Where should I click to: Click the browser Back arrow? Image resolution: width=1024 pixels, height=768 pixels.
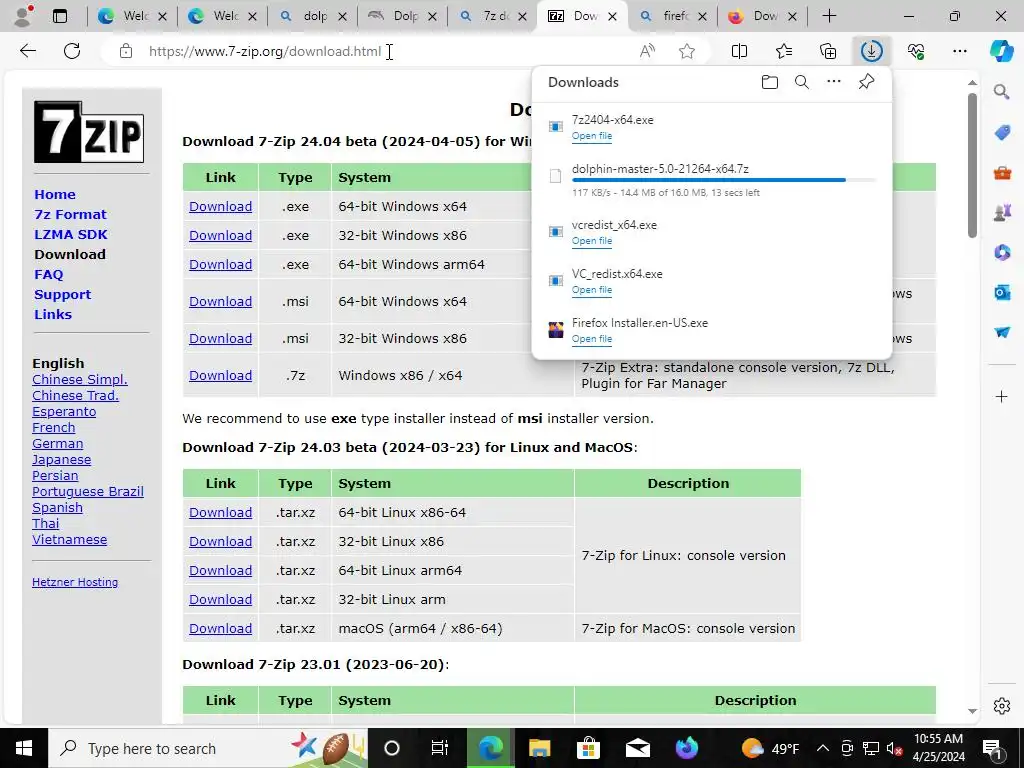tap(27, 51)
